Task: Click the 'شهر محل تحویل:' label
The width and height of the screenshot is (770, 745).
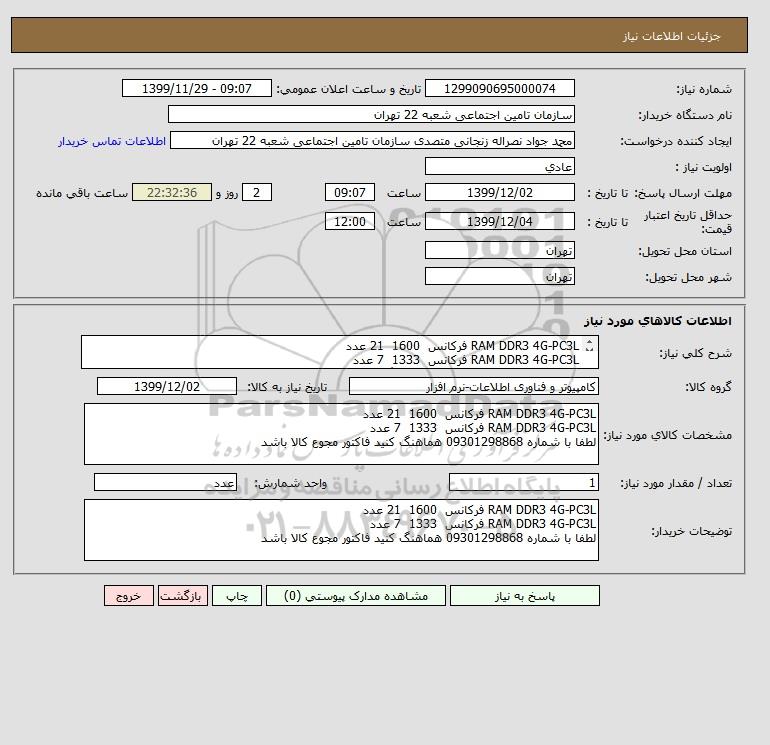Action: tap(688, 277)
